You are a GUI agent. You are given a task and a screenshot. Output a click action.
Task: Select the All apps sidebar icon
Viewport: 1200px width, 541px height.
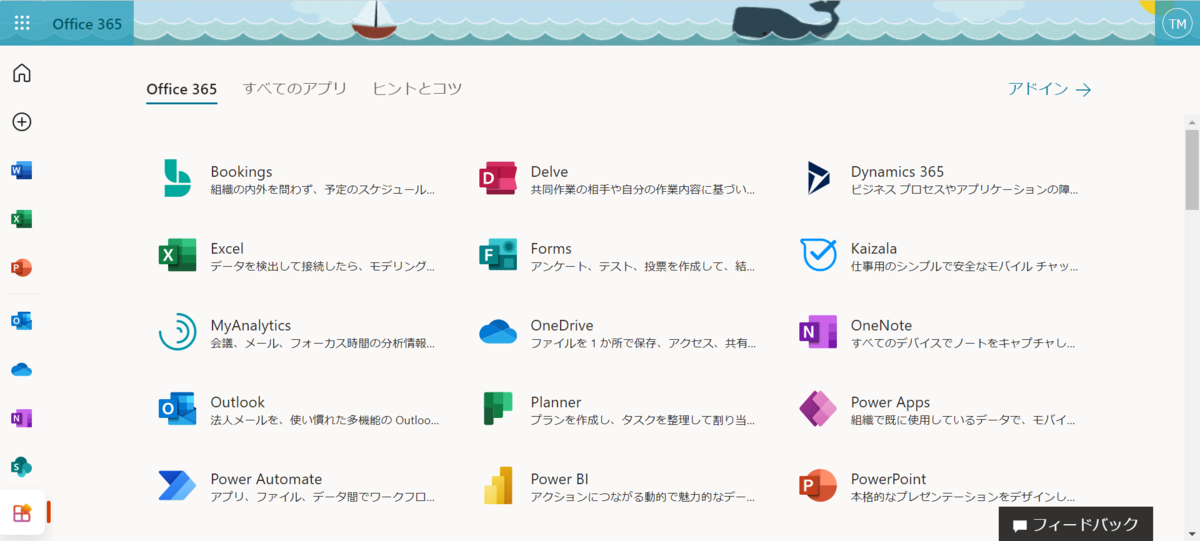click(22, 514)
